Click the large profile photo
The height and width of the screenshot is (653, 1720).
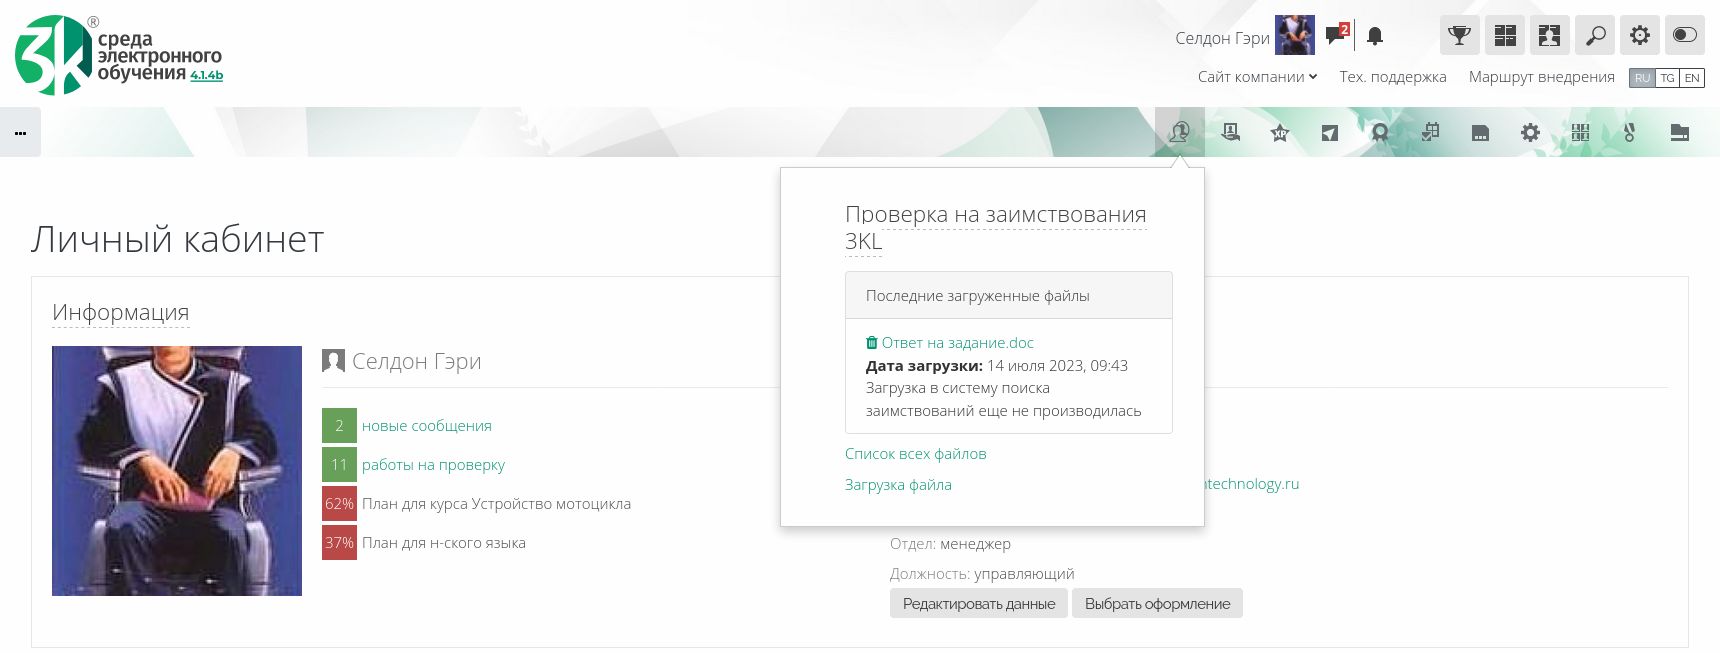tap(177, 471)
